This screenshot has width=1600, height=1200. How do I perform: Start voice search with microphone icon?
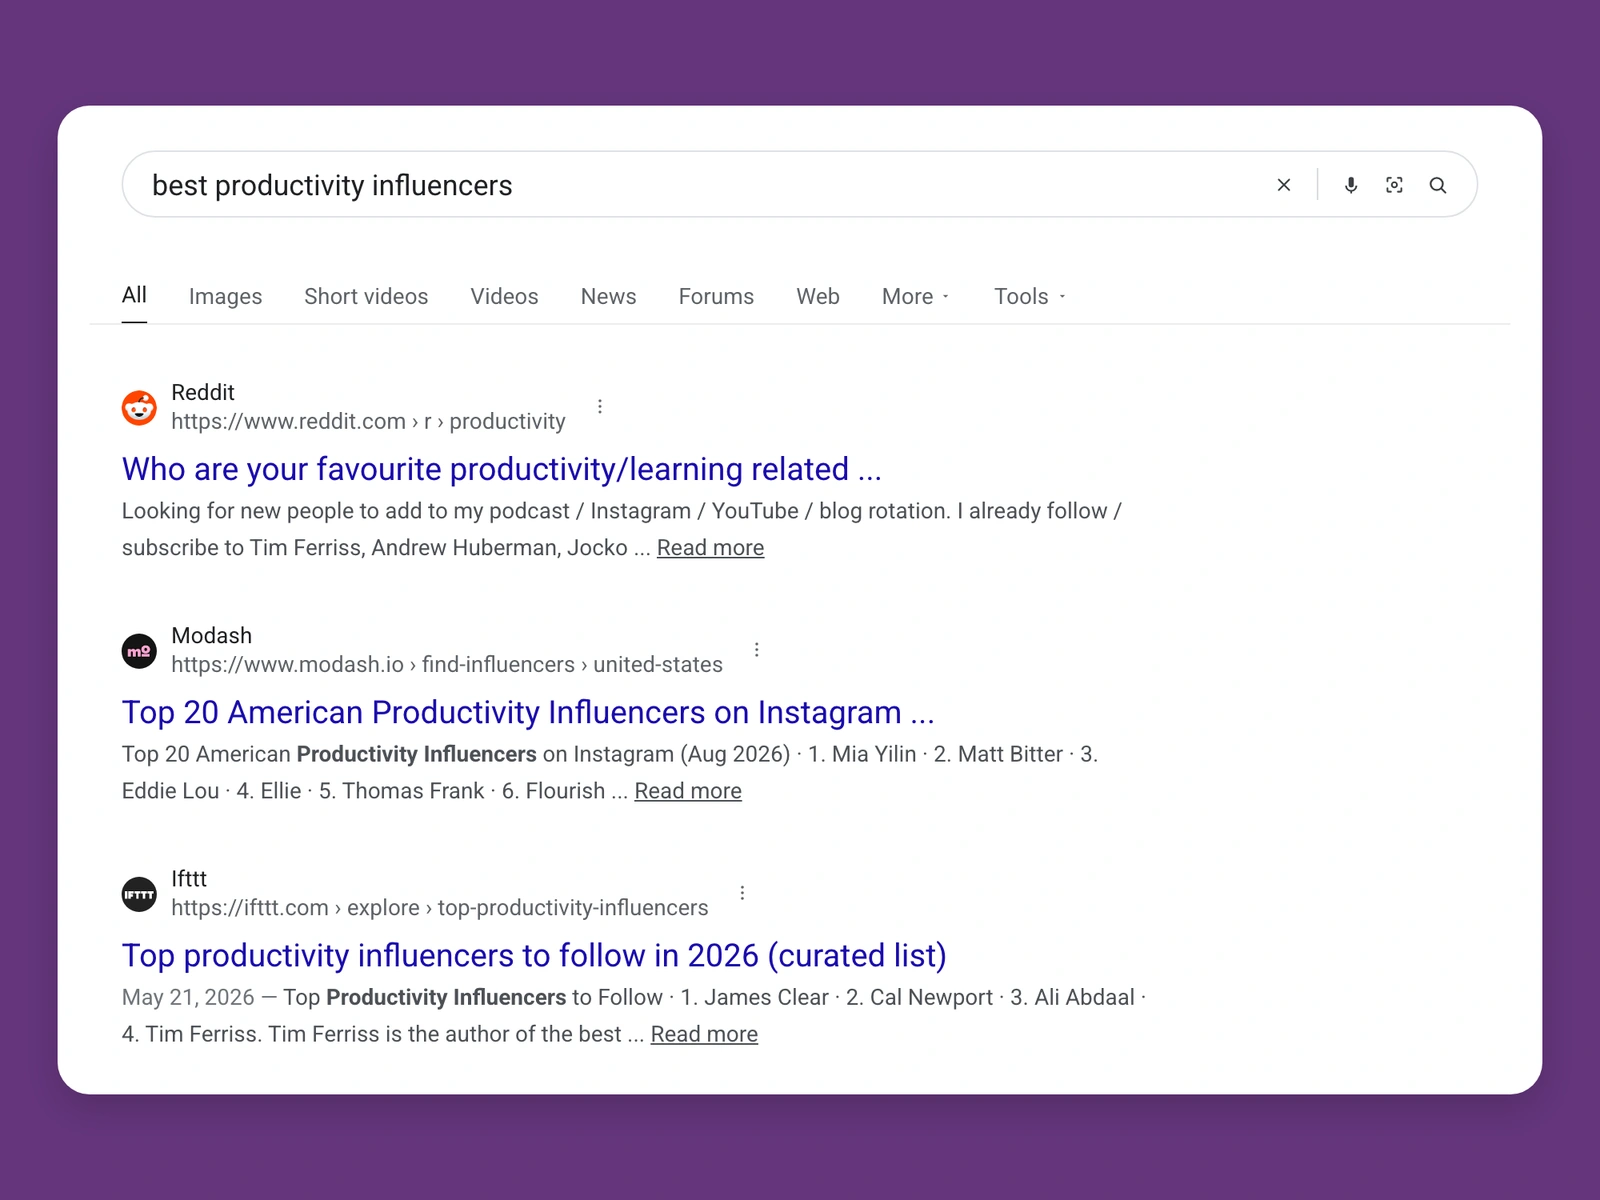[1351, 185]
